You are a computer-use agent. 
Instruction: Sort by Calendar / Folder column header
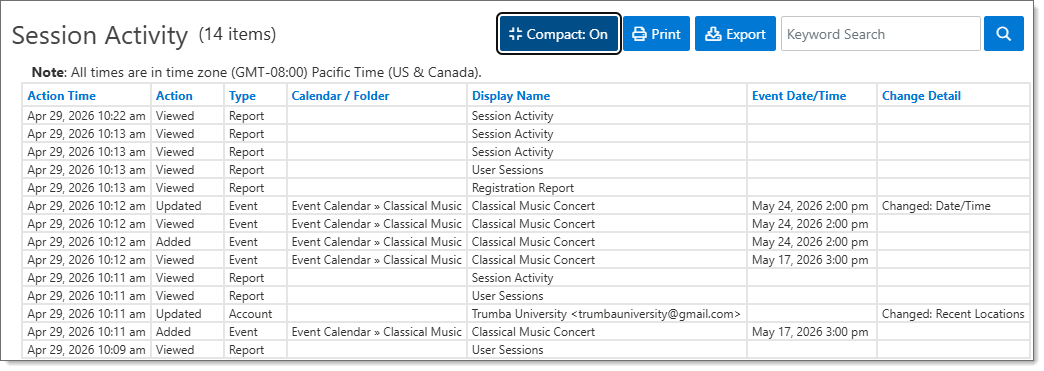(x=340, y=96)
